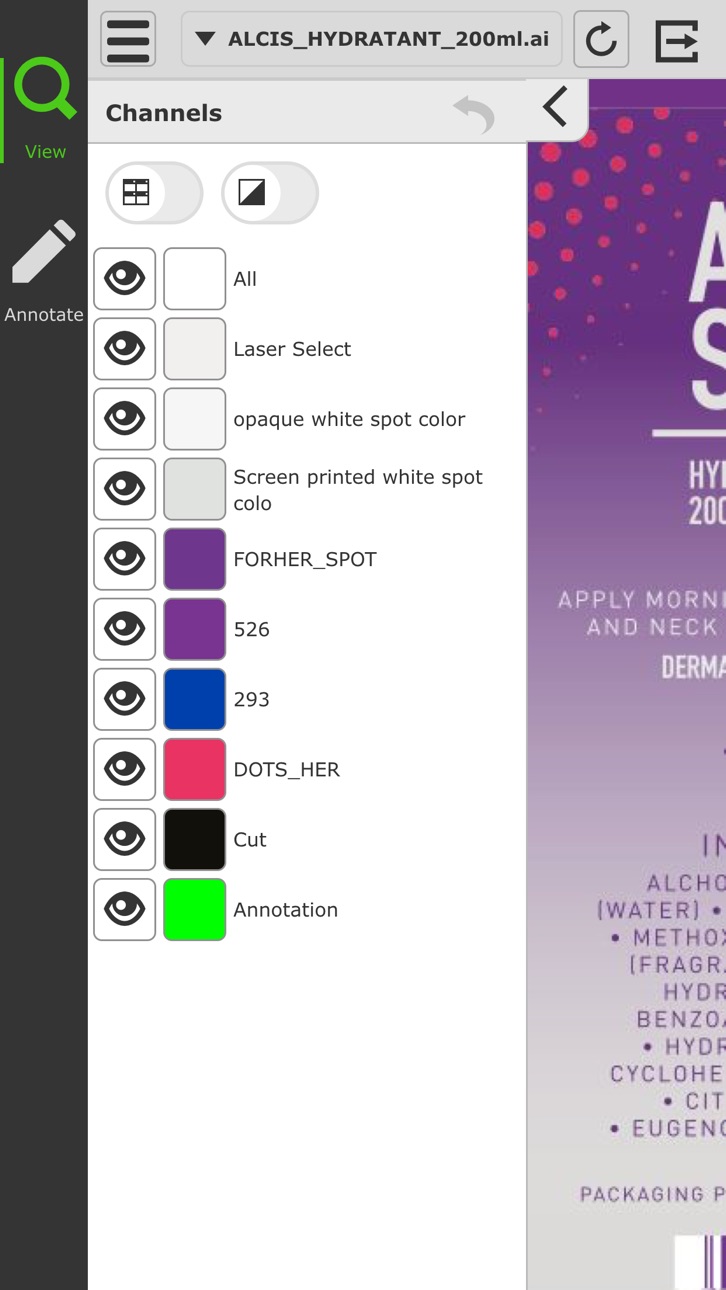Collapse the Channels panel with chevron
Viewport: 726px width, 1290px height.
[x=556, y=107]
